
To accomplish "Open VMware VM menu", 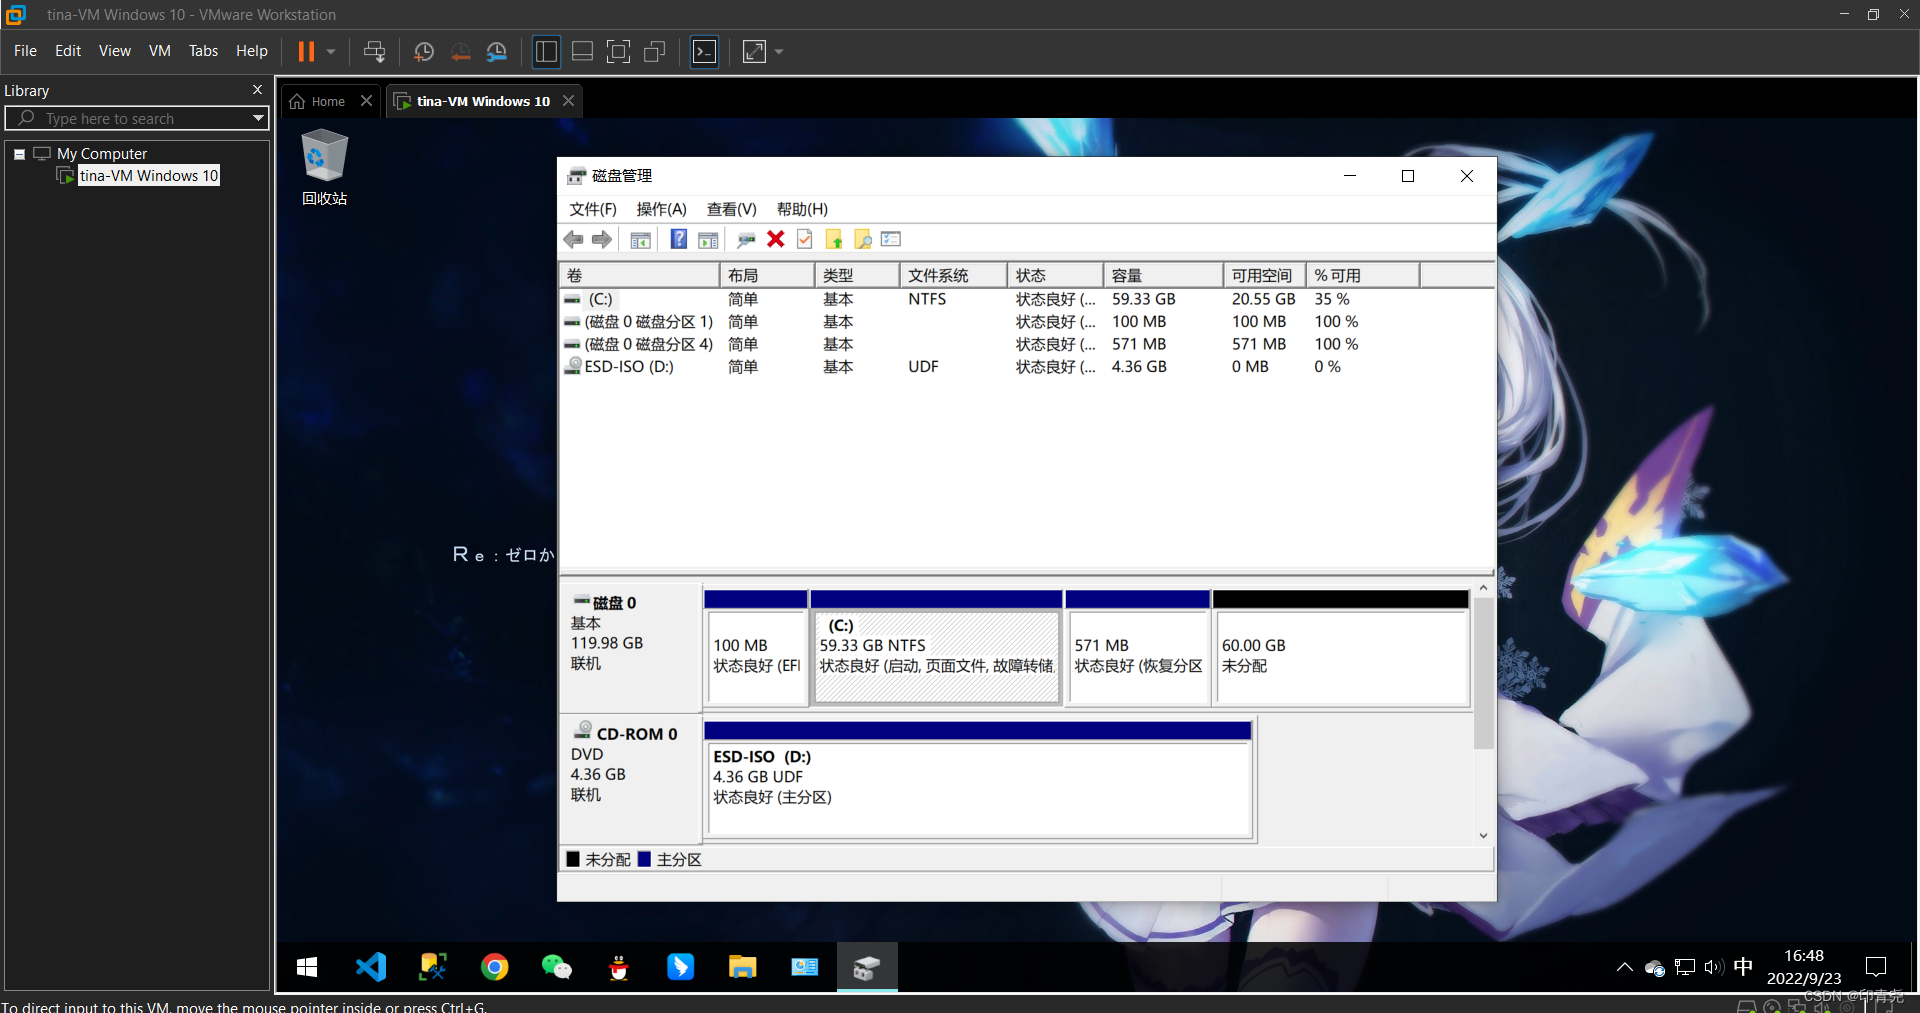I will click(160, 50).
